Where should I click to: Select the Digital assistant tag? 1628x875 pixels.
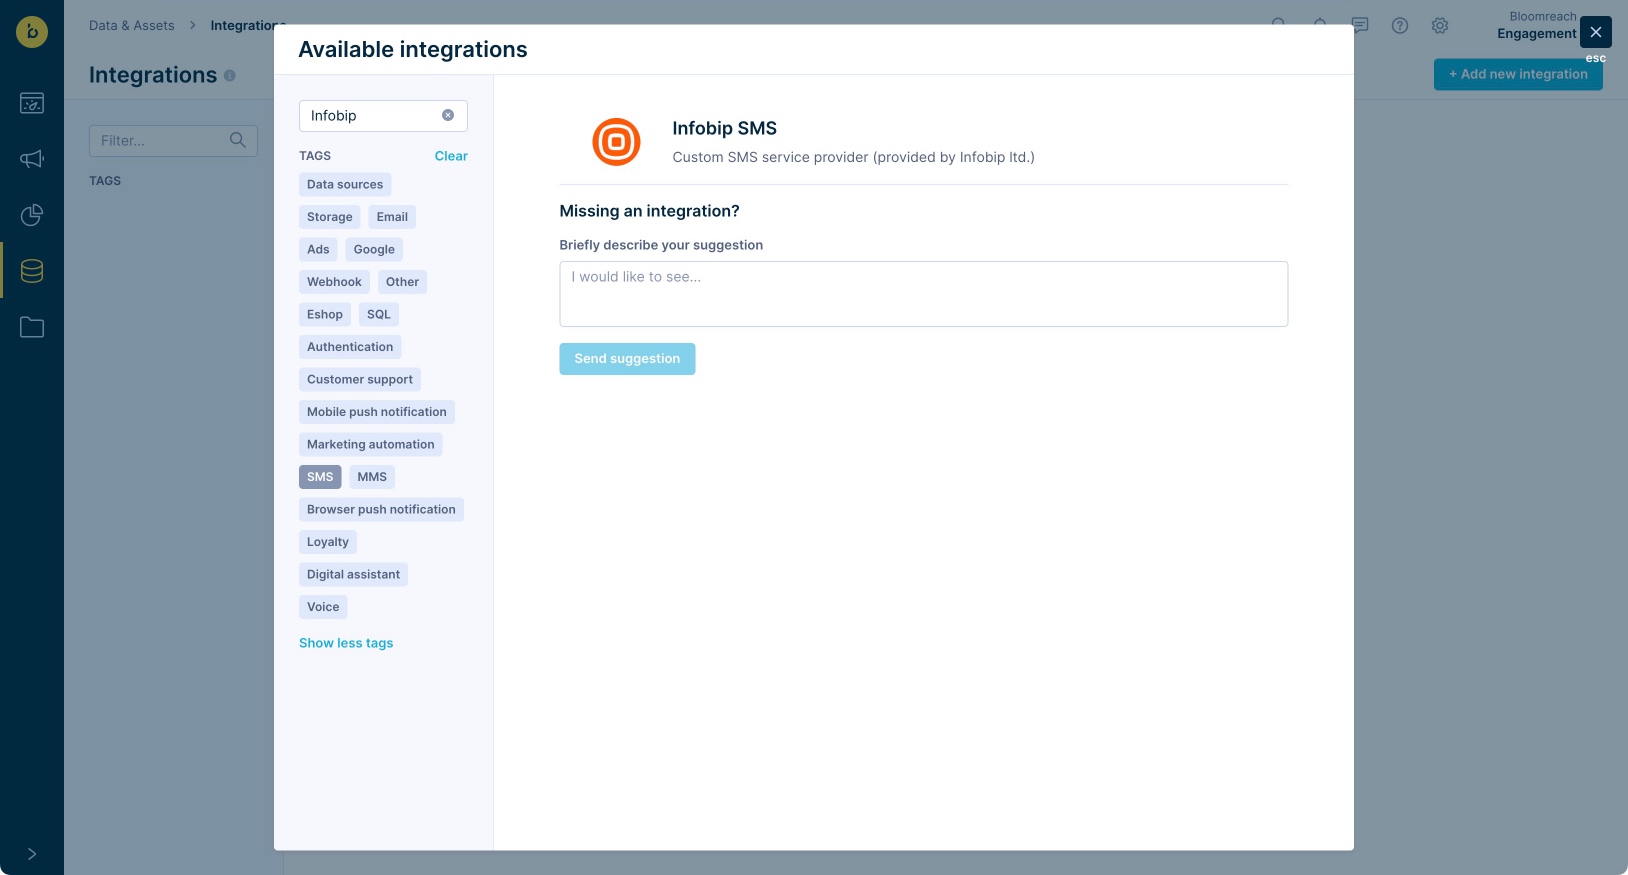point(353,574)
